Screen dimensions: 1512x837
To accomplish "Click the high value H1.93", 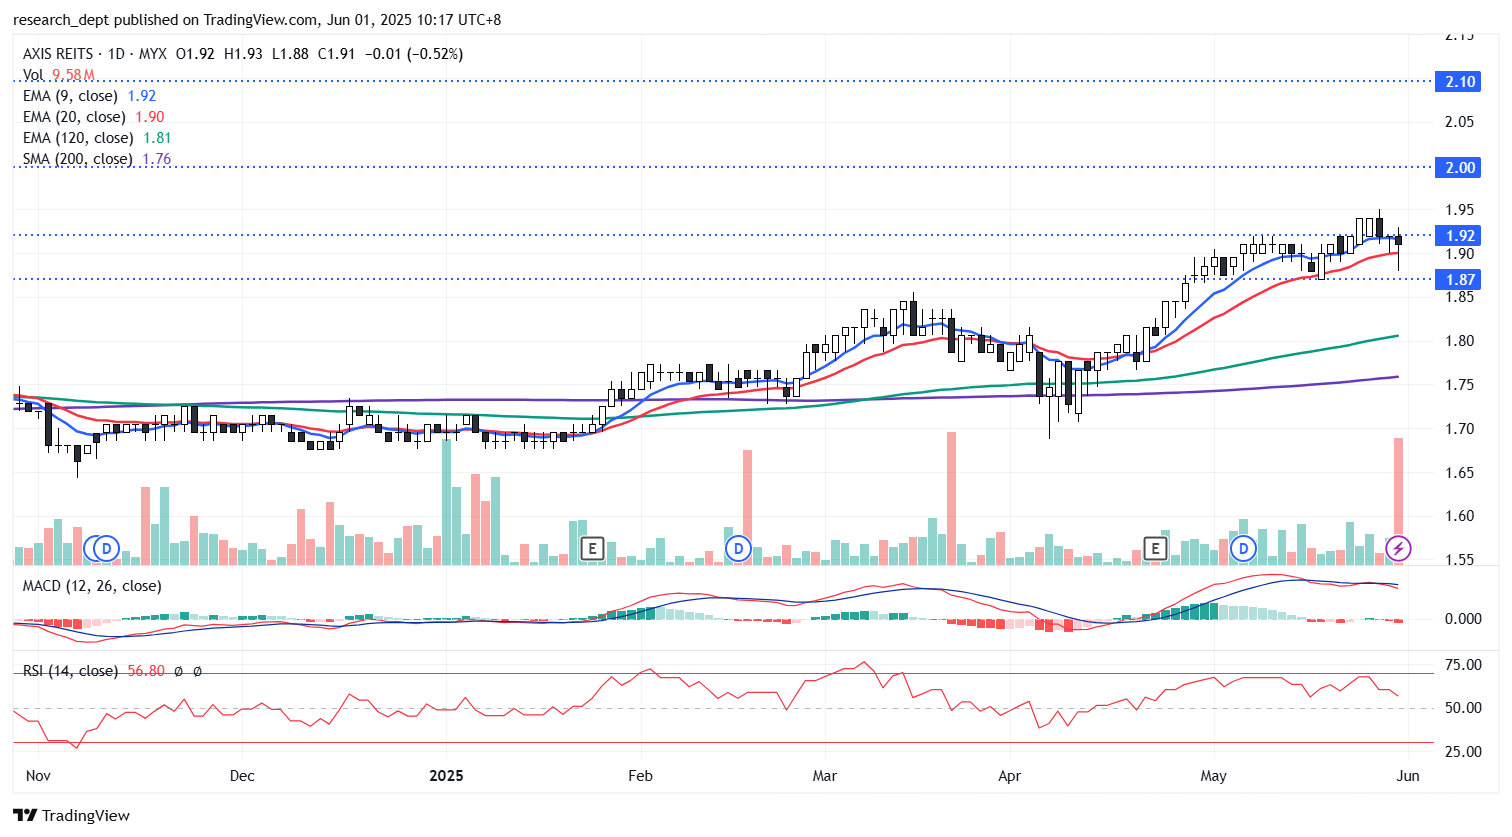I will (243, 54).
